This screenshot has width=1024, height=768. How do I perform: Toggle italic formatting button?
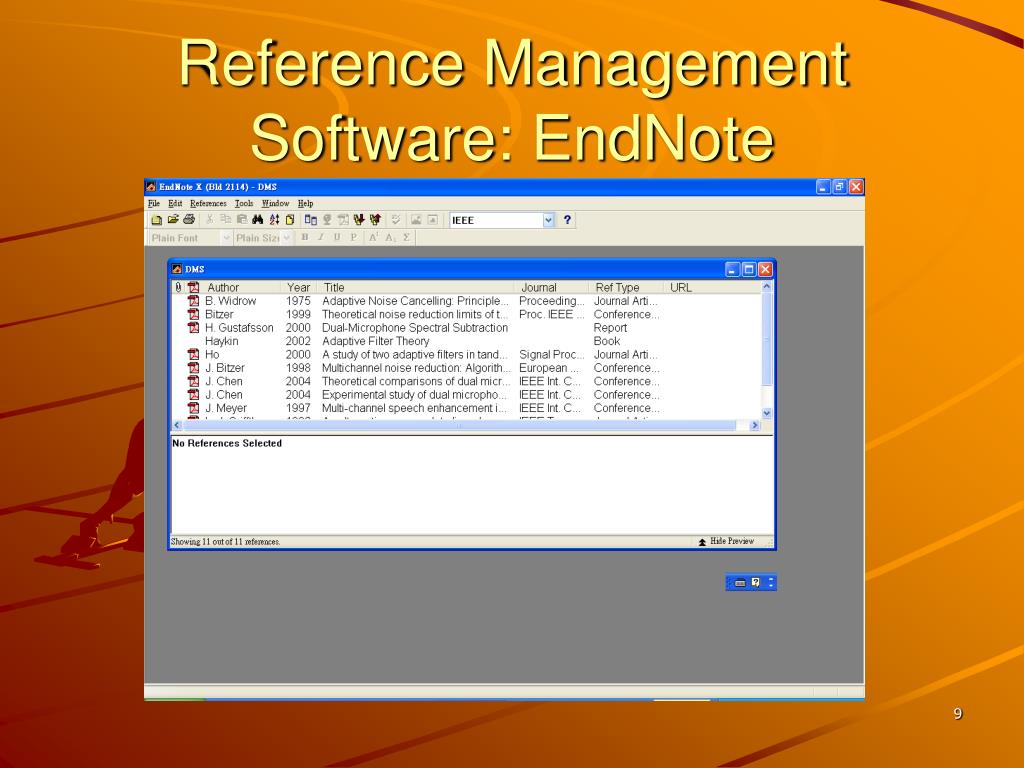[x=321, y=237]
